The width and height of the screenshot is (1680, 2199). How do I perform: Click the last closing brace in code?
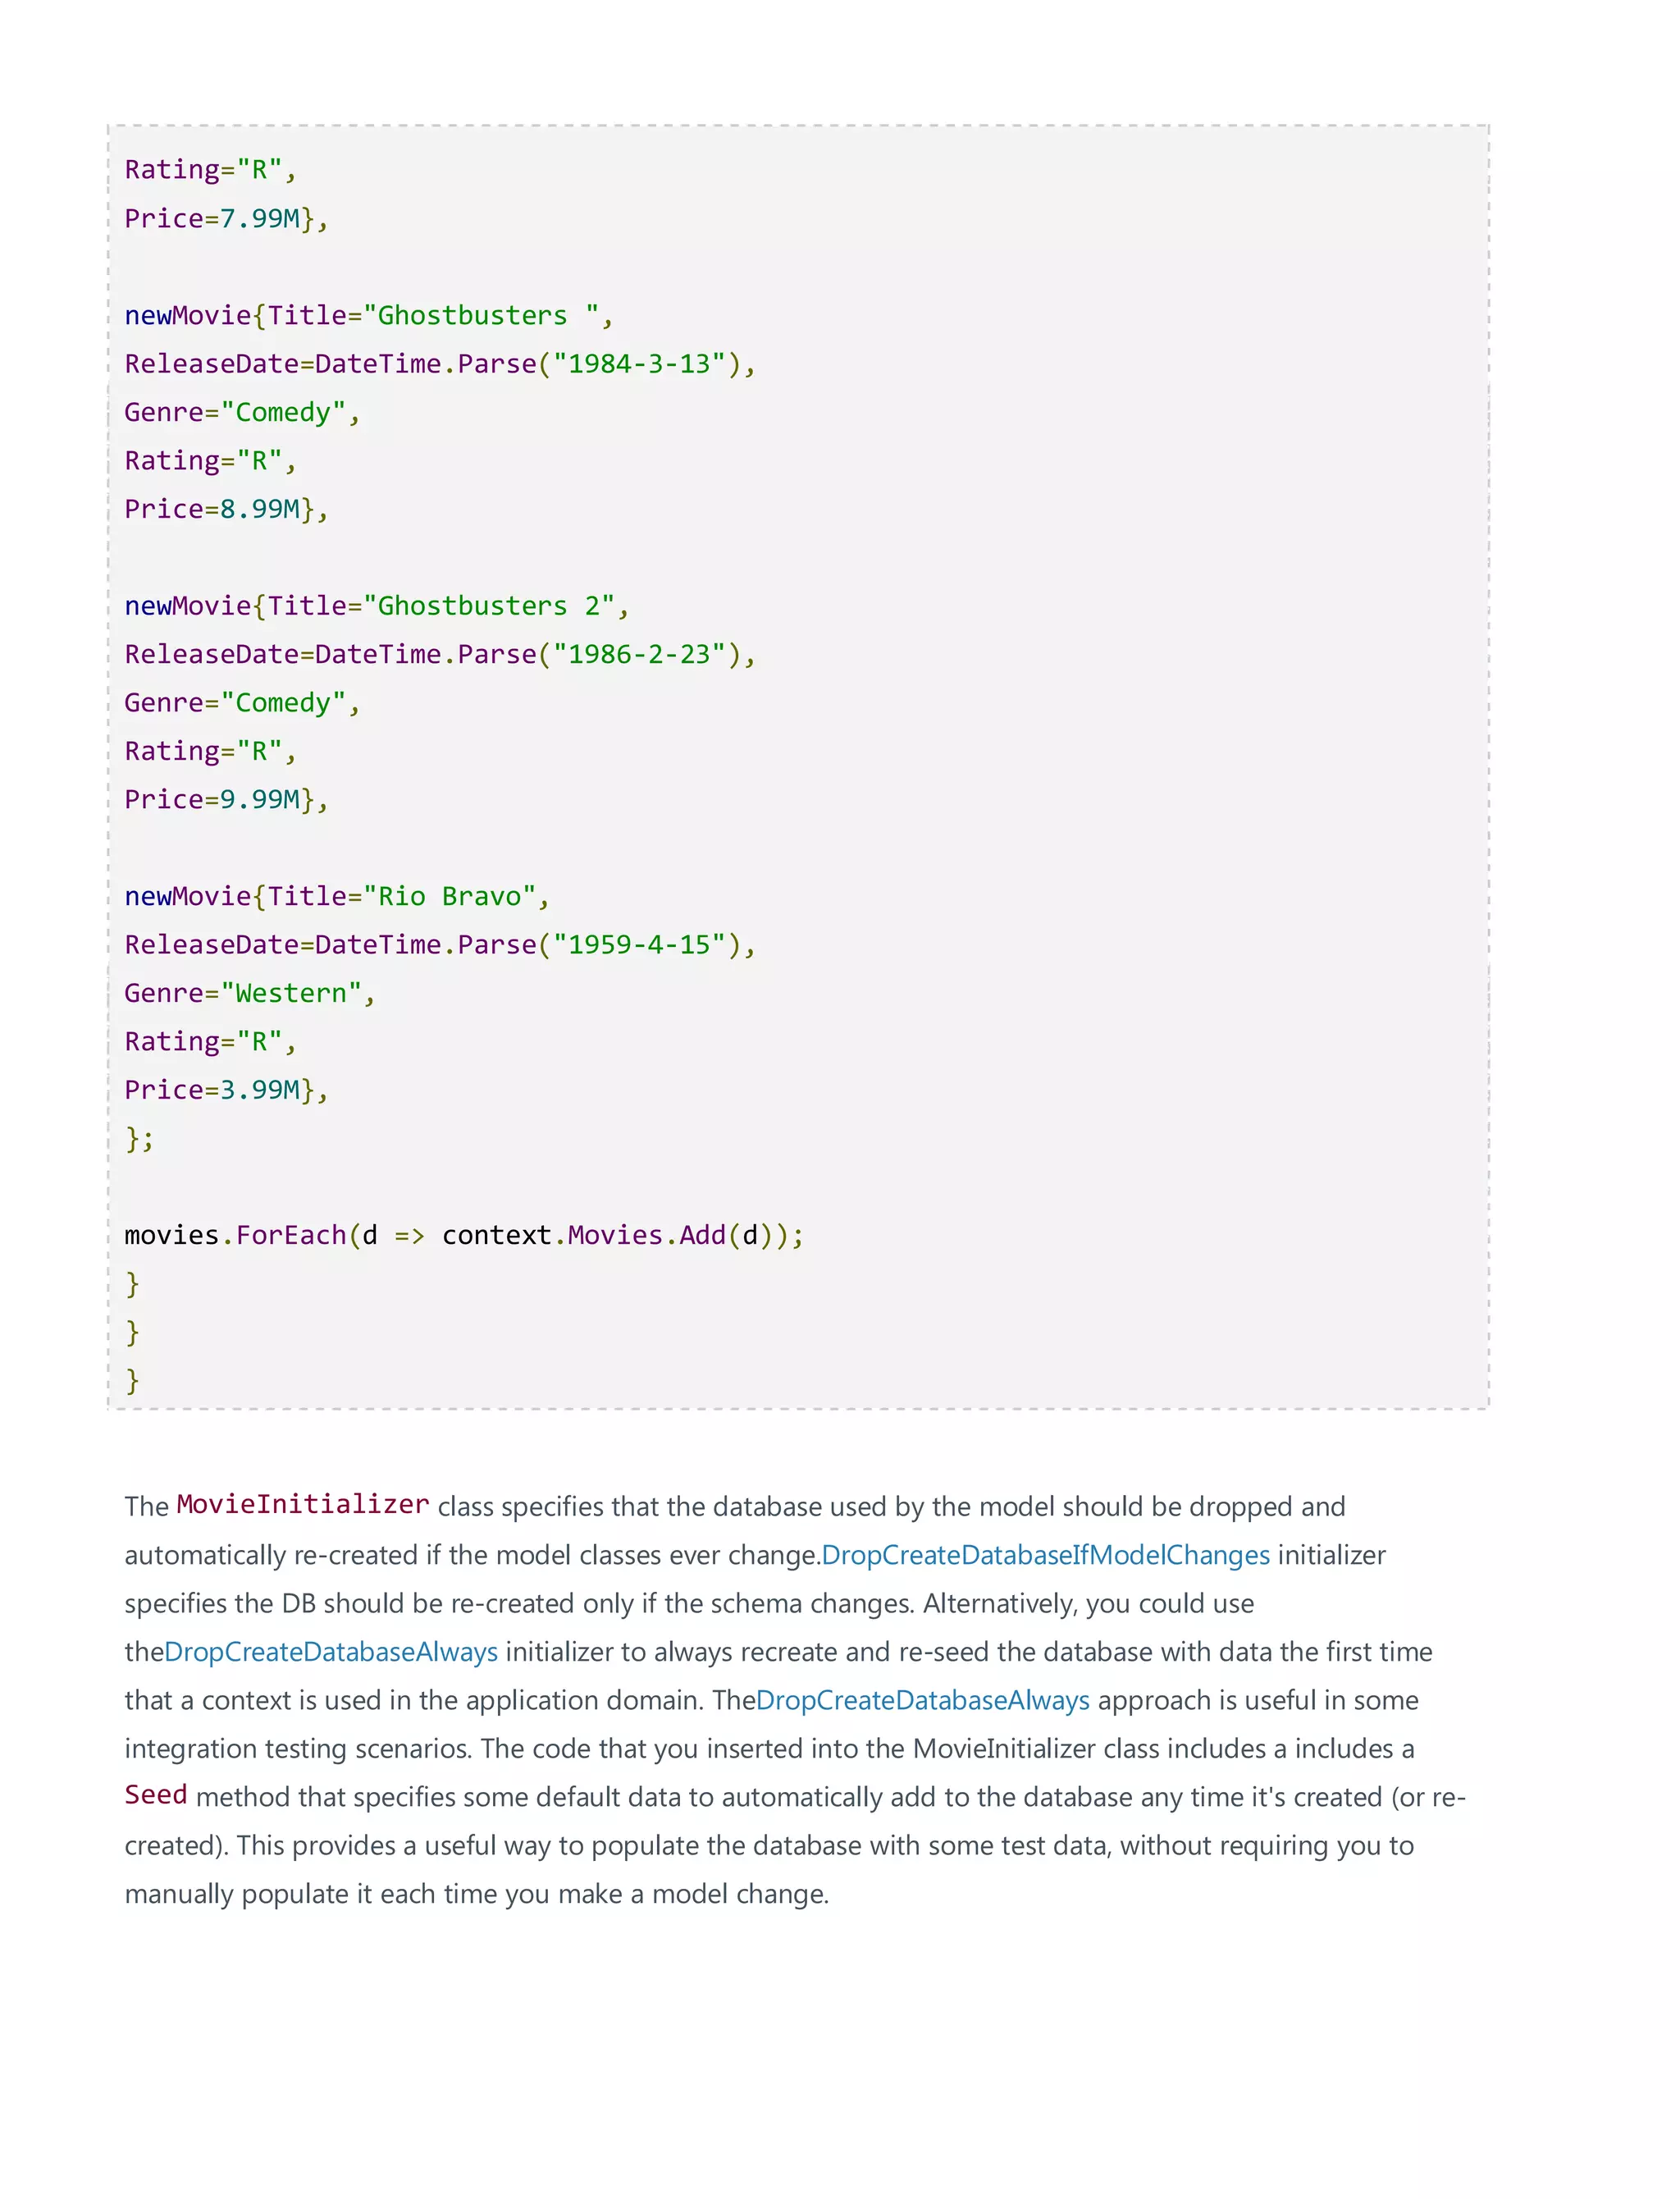(x=132, y=1381)
